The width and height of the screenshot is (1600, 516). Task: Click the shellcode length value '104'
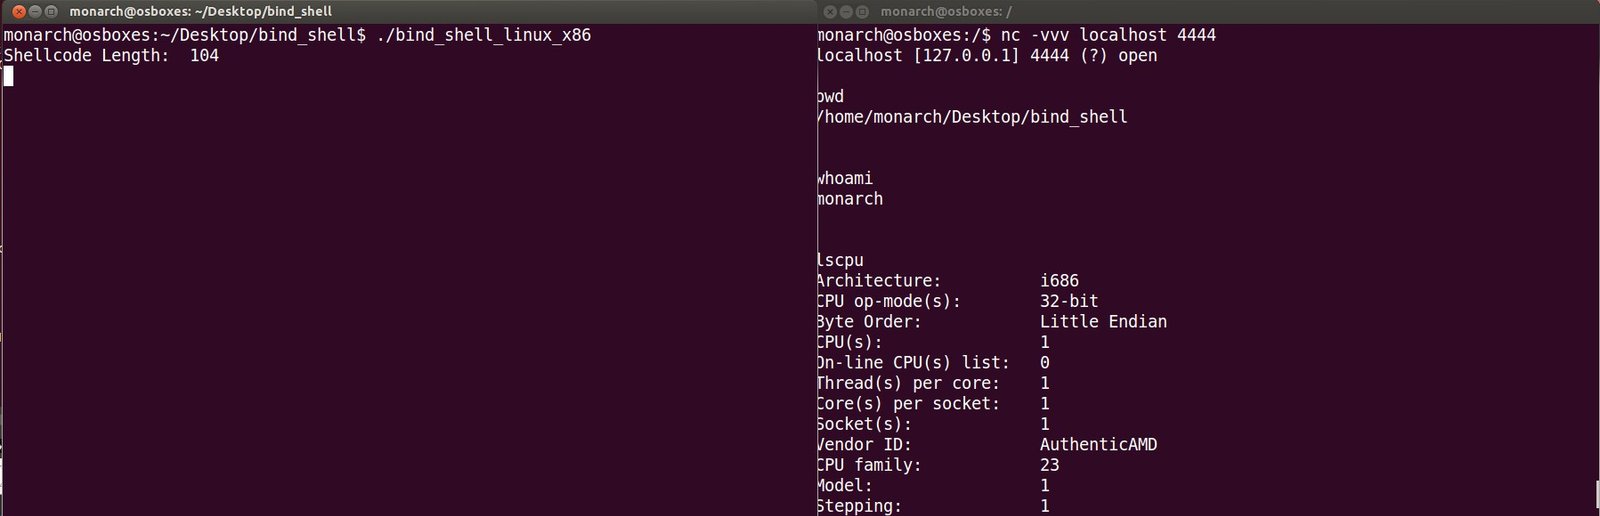(204, 56)
